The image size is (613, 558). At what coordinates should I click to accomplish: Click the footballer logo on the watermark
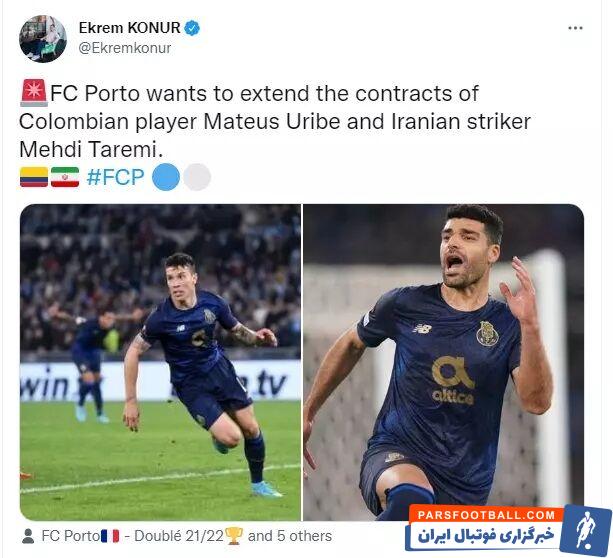pos(586,530)
